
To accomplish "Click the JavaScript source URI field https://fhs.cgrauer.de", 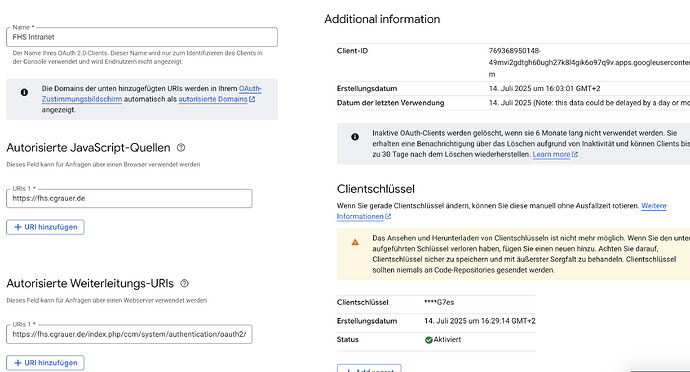I will (129, 199).
